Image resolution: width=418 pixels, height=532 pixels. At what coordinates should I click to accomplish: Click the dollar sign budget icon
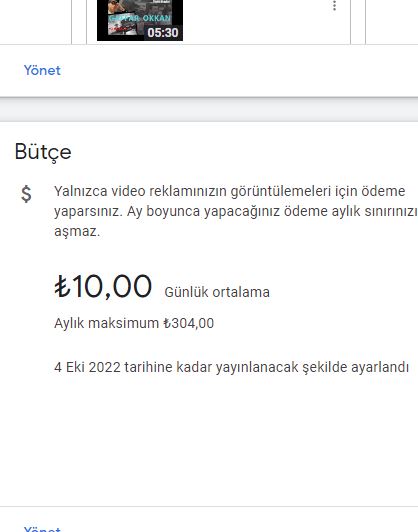click(26, 194)
